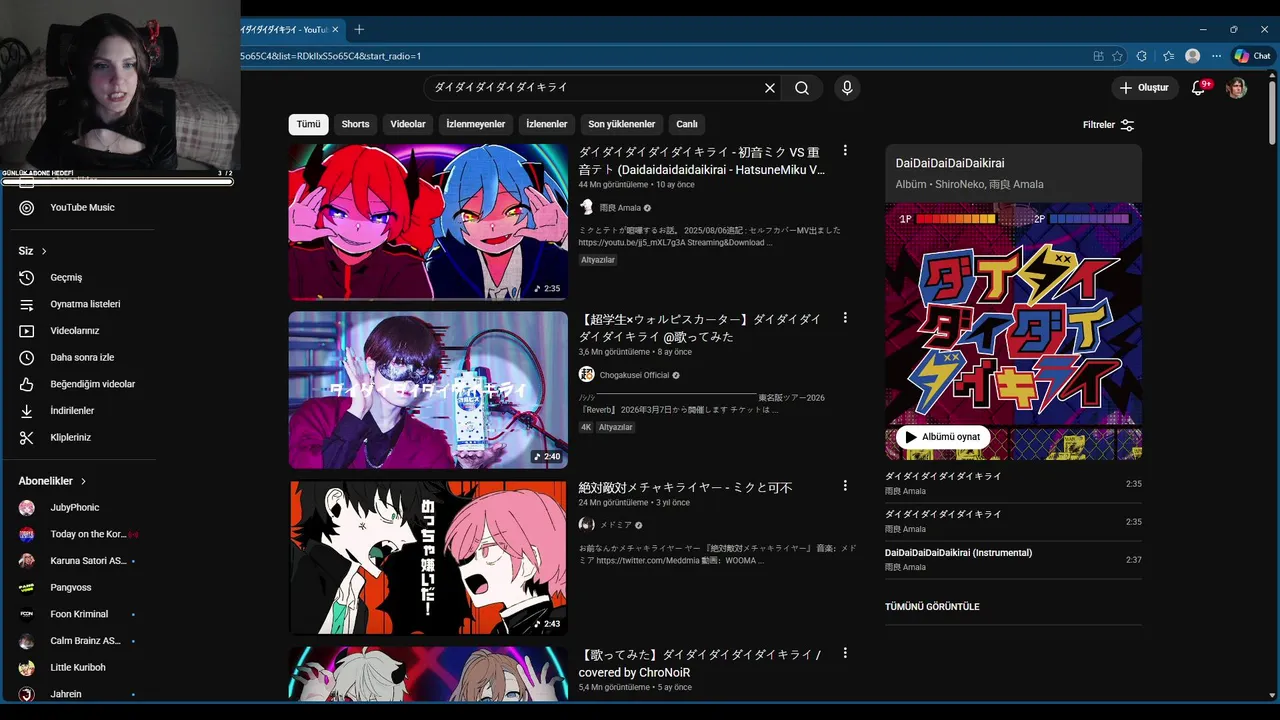The height and width of the screenshot is (720, 1280).
Task: Select the Videolar filter chip
Action: point(408,124)
